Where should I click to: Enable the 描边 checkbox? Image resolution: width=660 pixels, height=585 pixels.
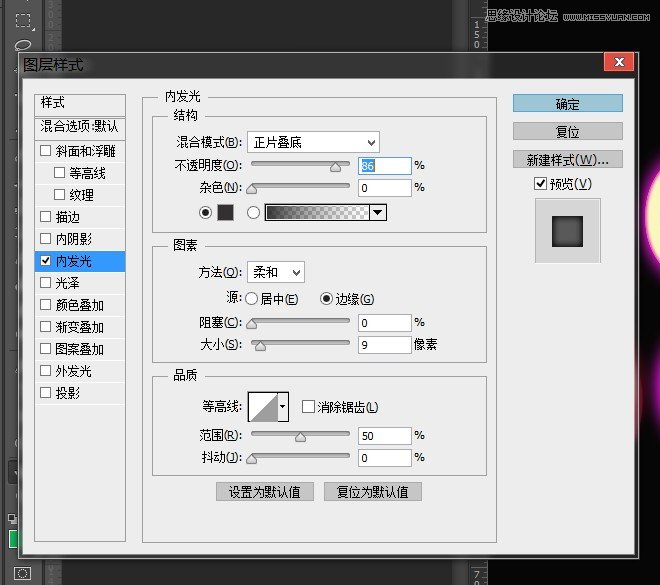[x=45, y=217]
